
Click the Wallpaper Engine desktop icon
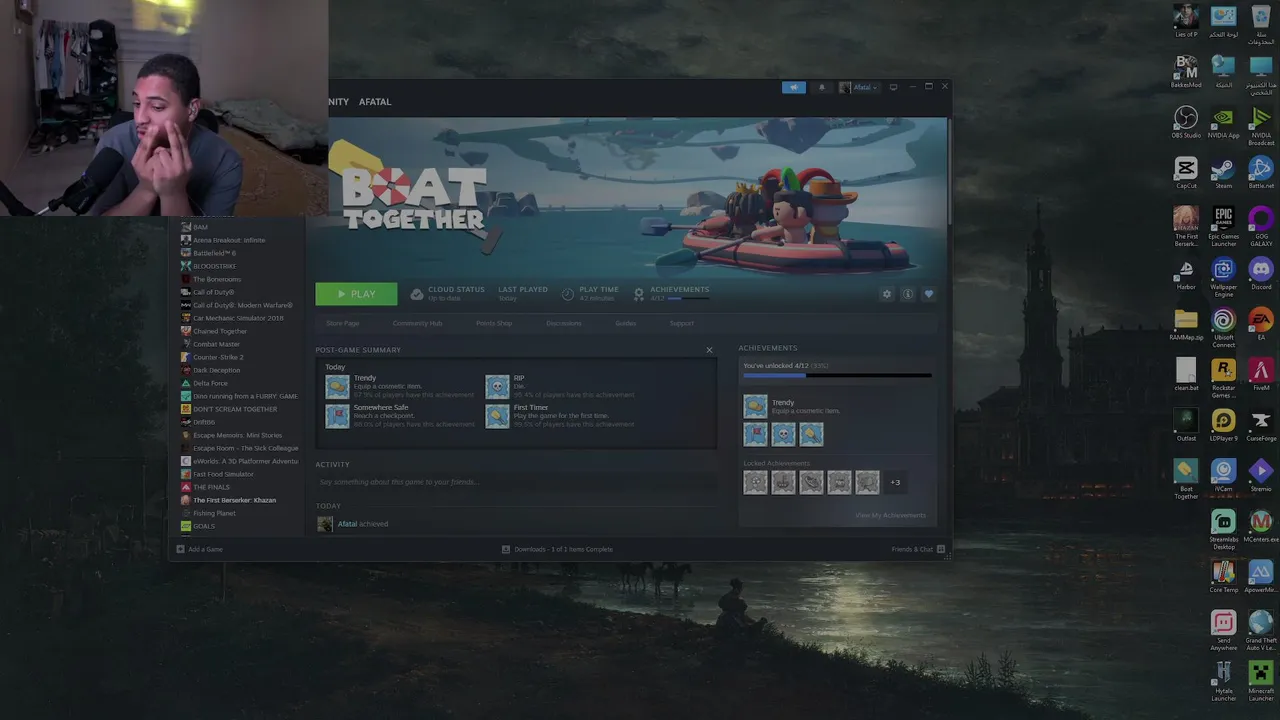click(1223, 278)
